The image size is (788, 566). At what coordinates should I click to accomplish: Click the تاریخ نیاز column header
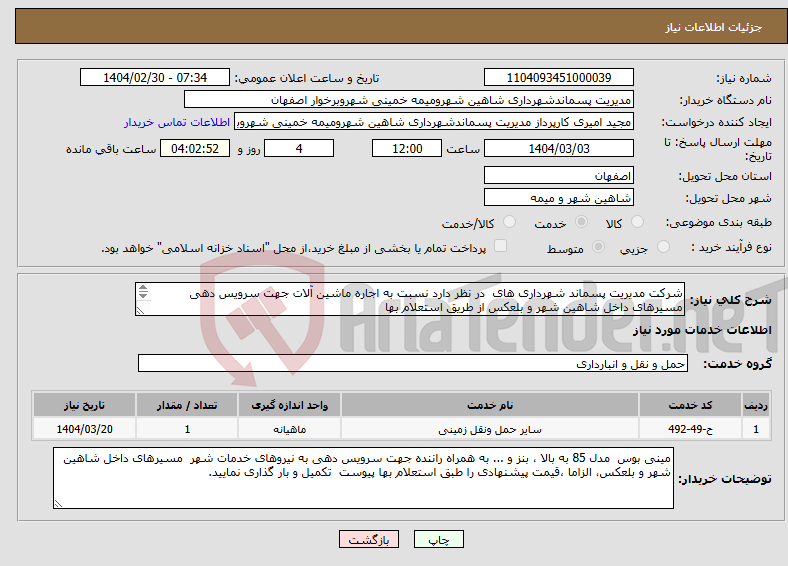(x=84, y=405)
